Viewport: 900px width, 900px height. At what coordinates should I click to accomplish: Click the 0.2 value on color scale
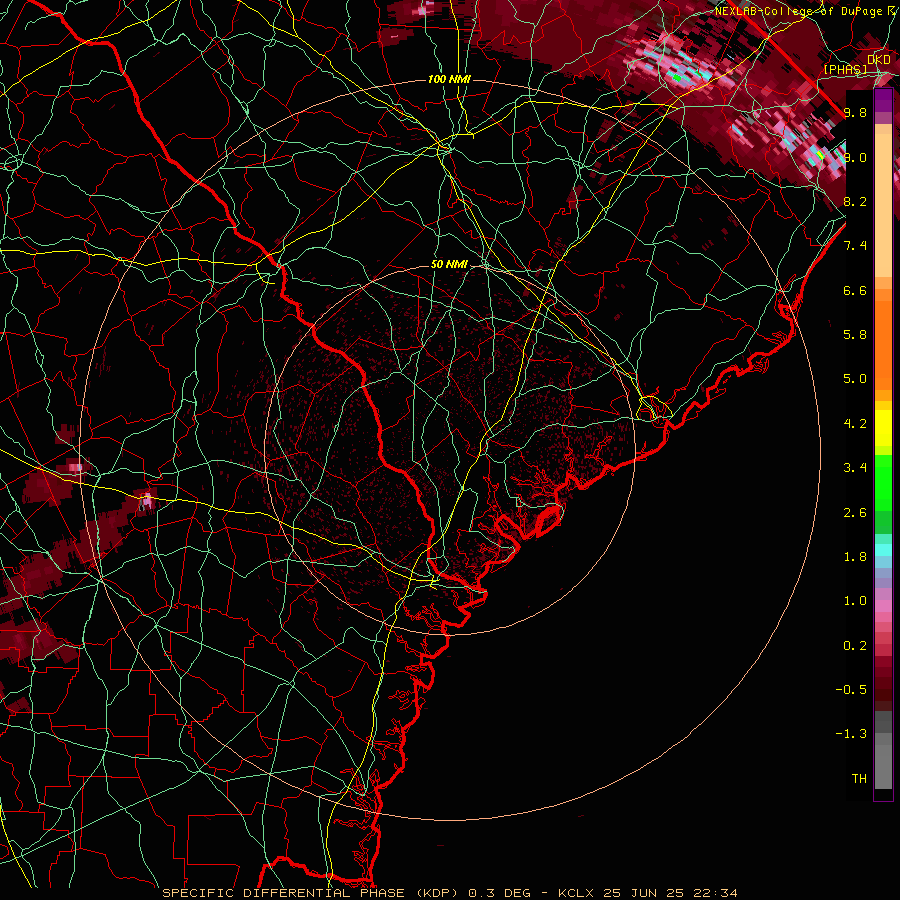pyautogui.click(x=855, y=646)
